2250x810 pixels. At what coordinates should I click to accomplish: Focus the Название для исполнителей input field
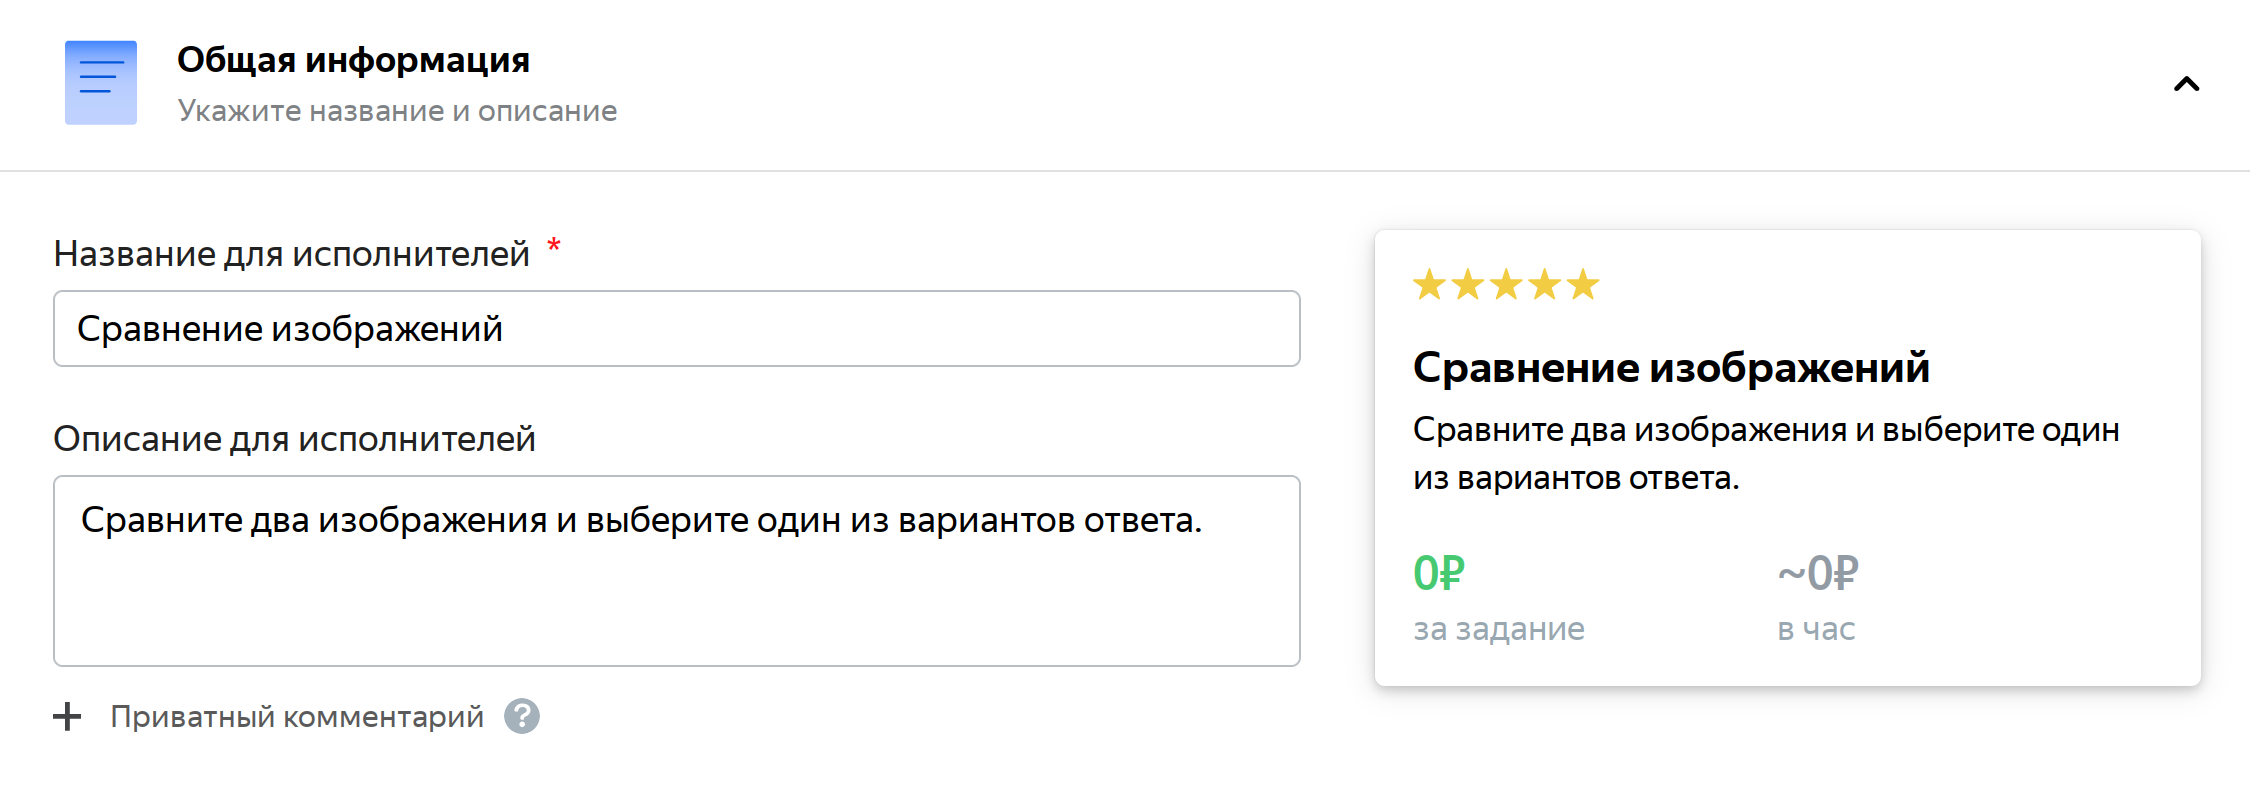tap(677, 329)
